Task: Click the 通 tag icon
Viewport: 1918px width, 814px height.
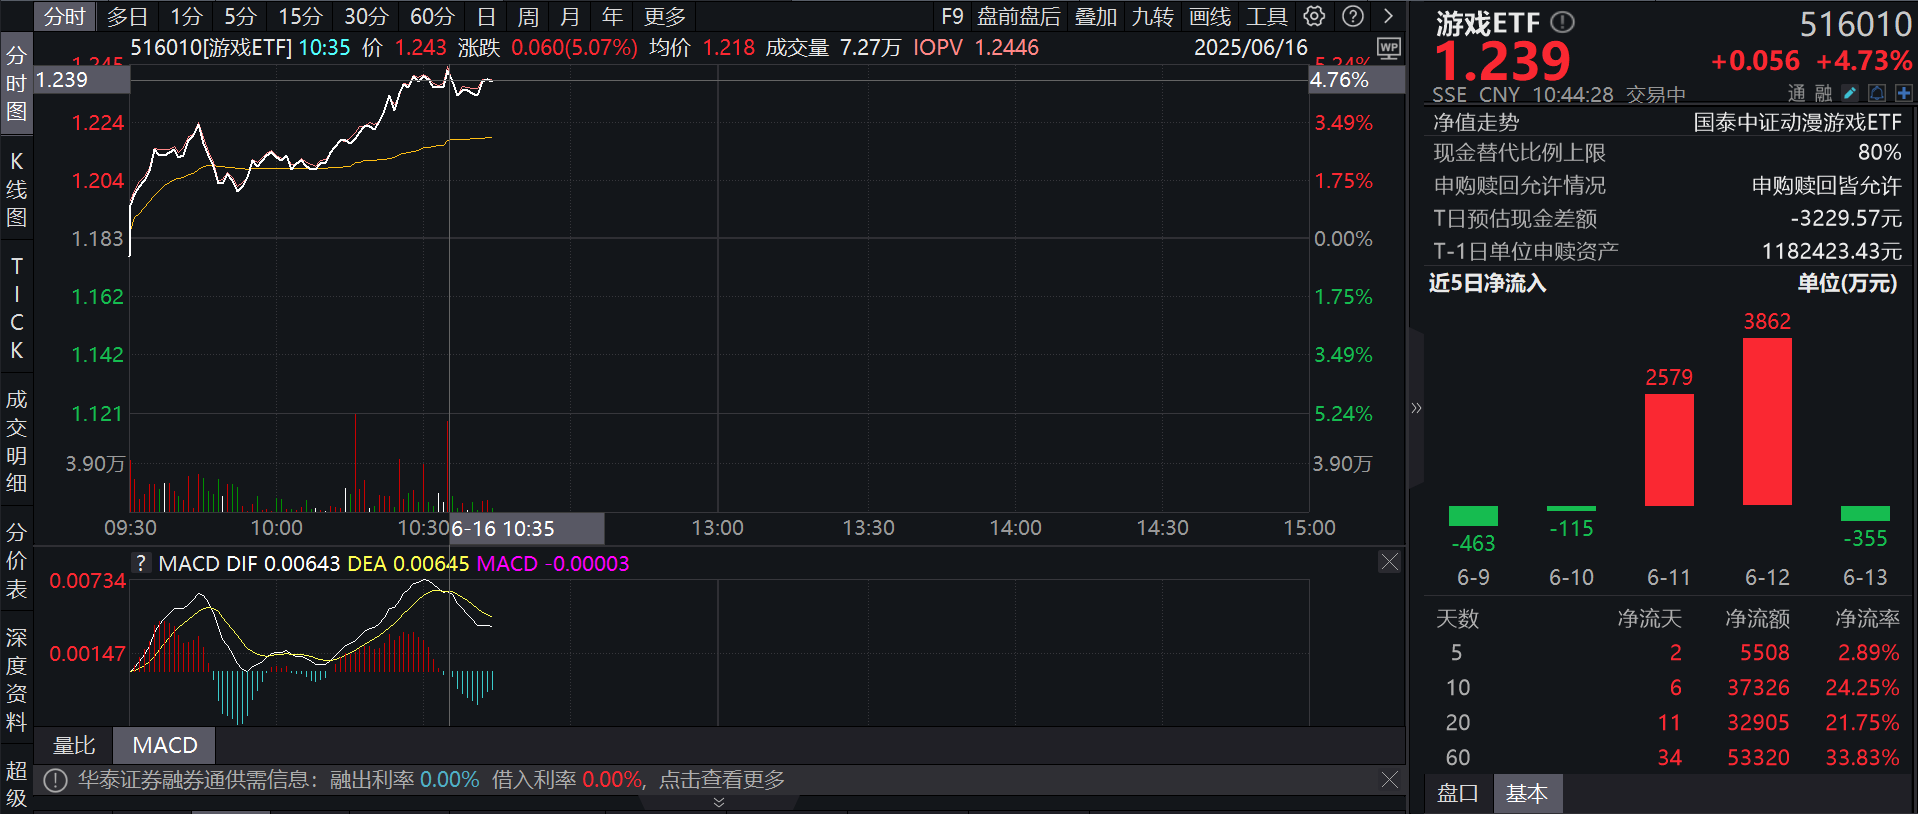Action: coord(1797,93)
